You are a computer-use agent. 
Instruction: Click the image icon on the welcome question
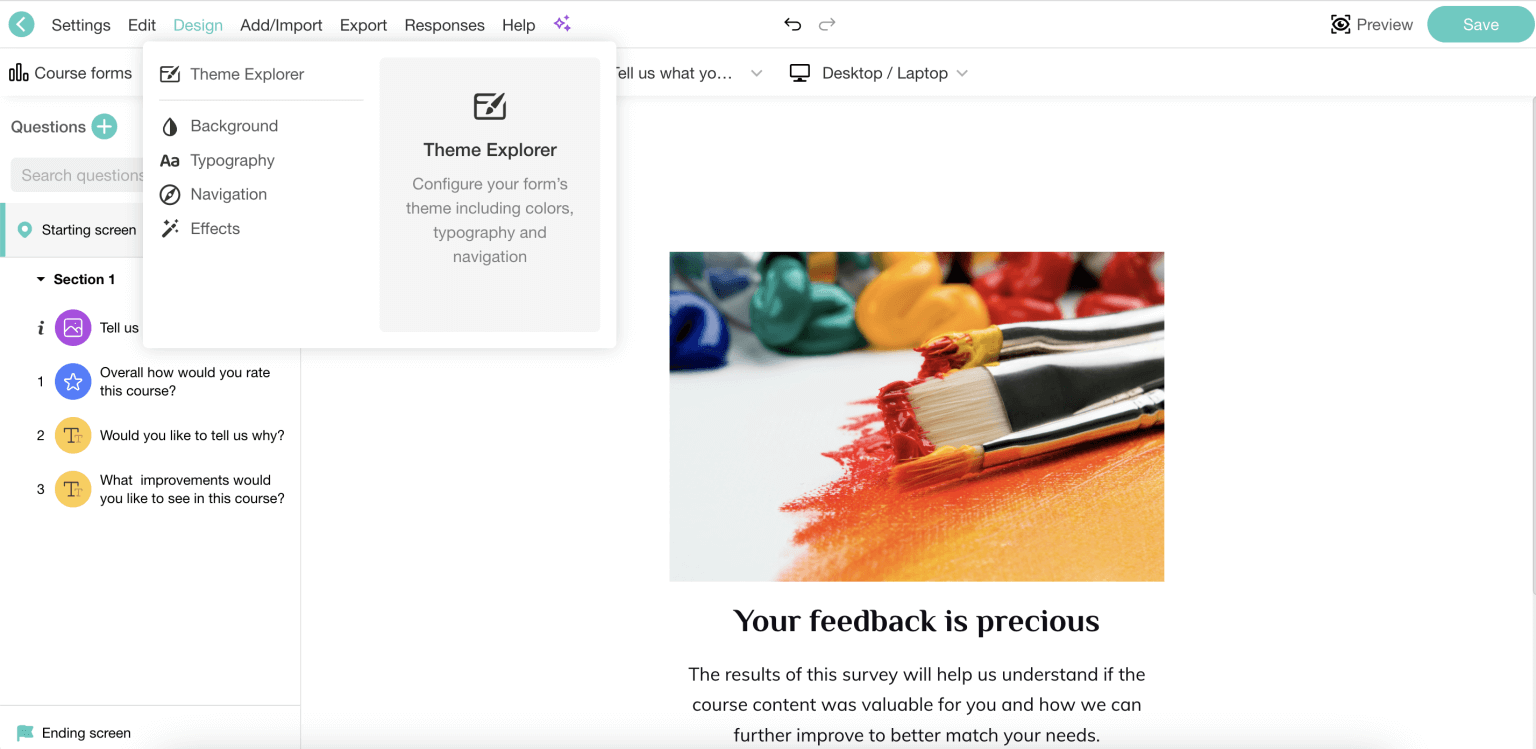point(72,327)
